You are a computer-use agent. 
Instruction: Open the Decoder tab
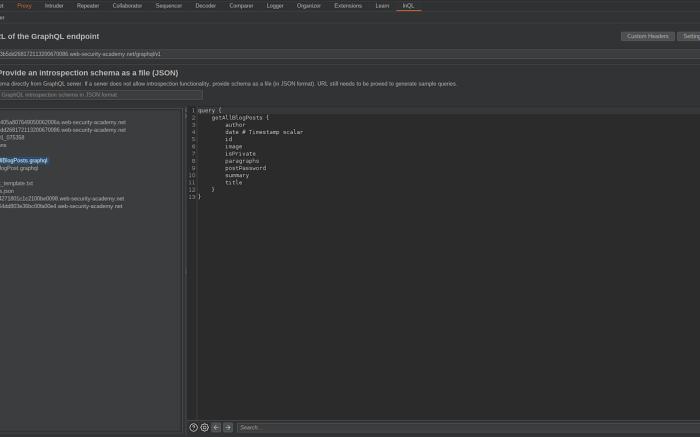(x=206, y=6)
